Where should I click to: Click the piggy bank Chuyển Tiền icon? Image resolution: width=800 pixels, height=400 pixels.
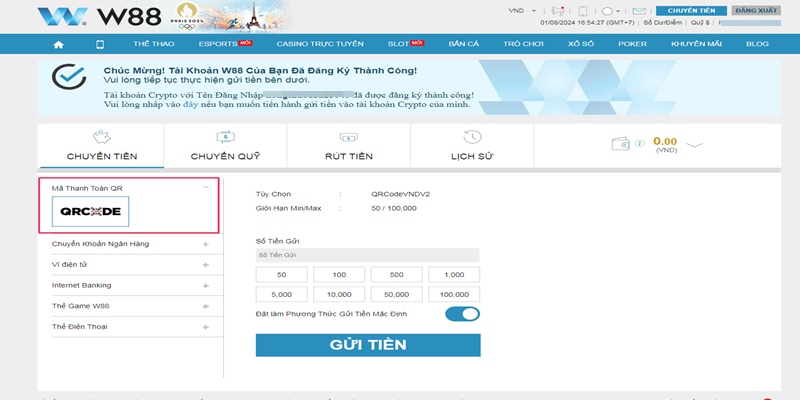point(102,137)
